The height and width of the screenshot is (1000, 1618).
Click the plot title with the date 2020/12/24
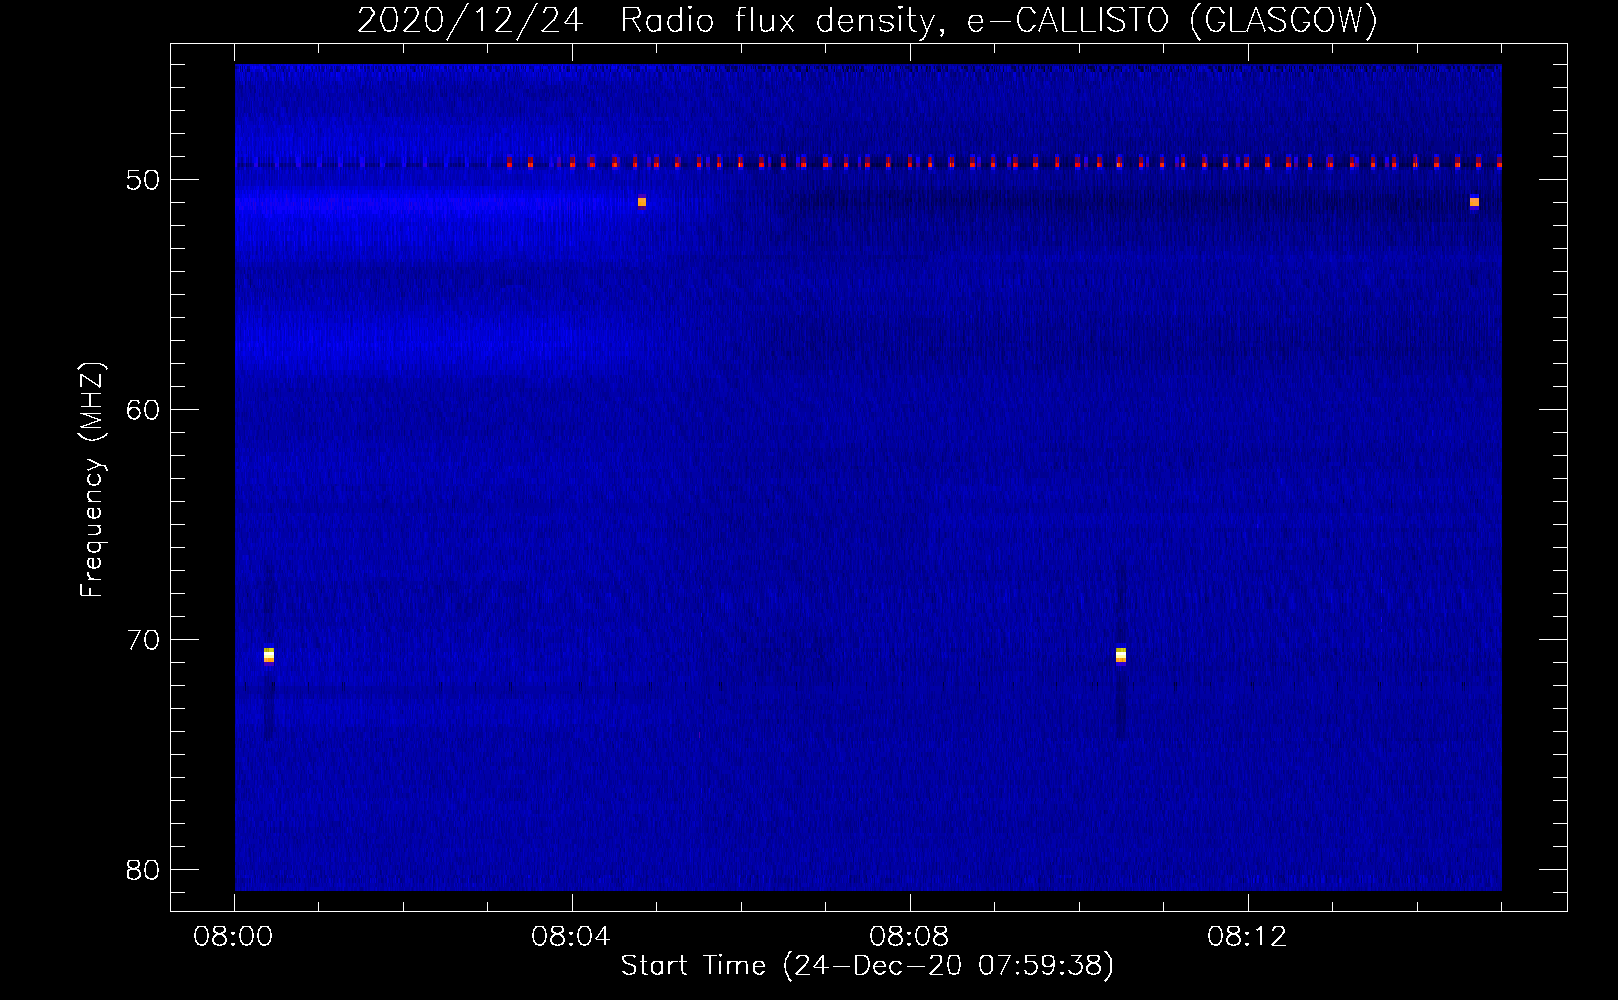867,20
